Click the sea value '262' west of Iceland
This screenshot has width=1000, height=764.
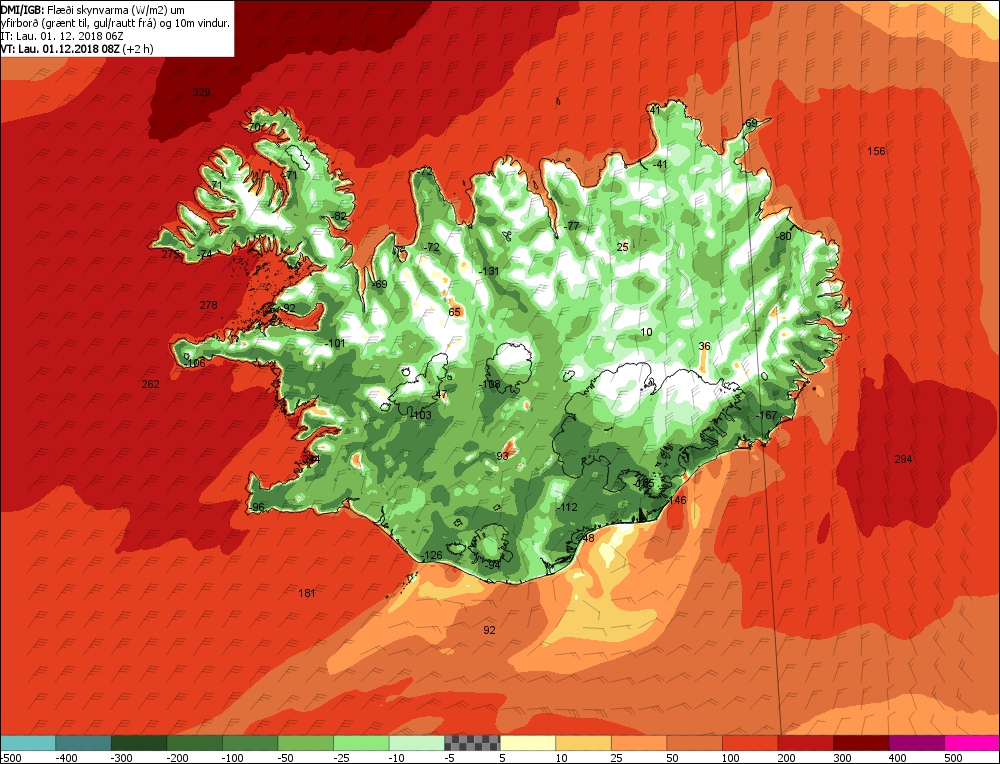tap(151, 384)
